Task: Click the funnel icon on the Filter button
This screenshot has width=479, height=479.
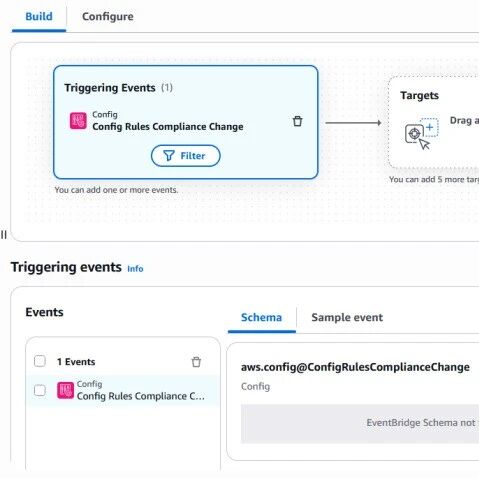Action: point(169,156)
